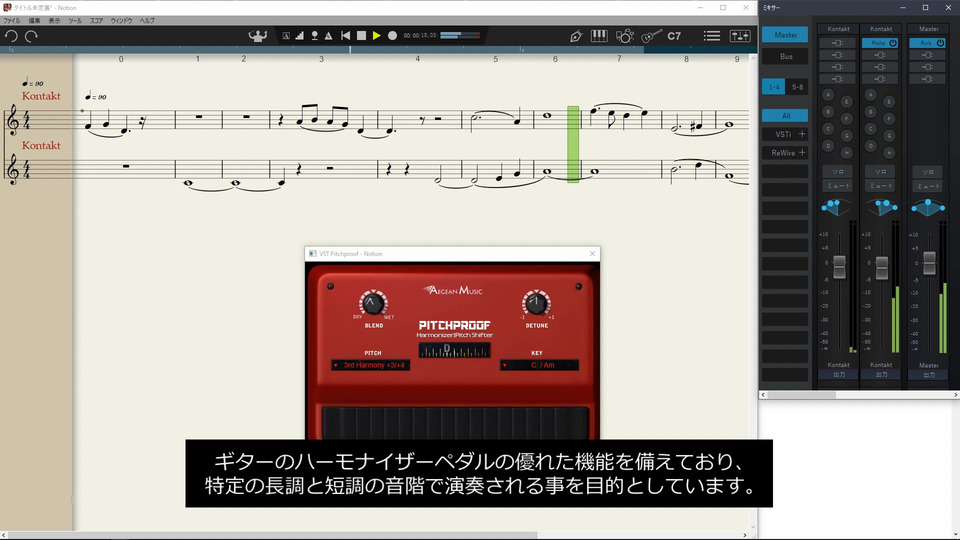Open the score setup list icon
This screenshot has height=540, width=960.
point(711,36)
